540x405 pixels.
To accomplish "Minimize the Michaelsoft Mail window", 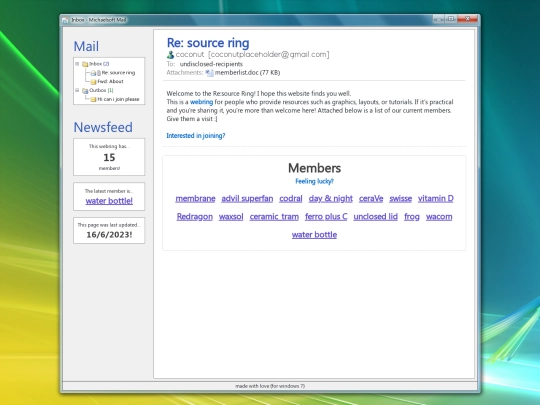I will click(439, 19).
